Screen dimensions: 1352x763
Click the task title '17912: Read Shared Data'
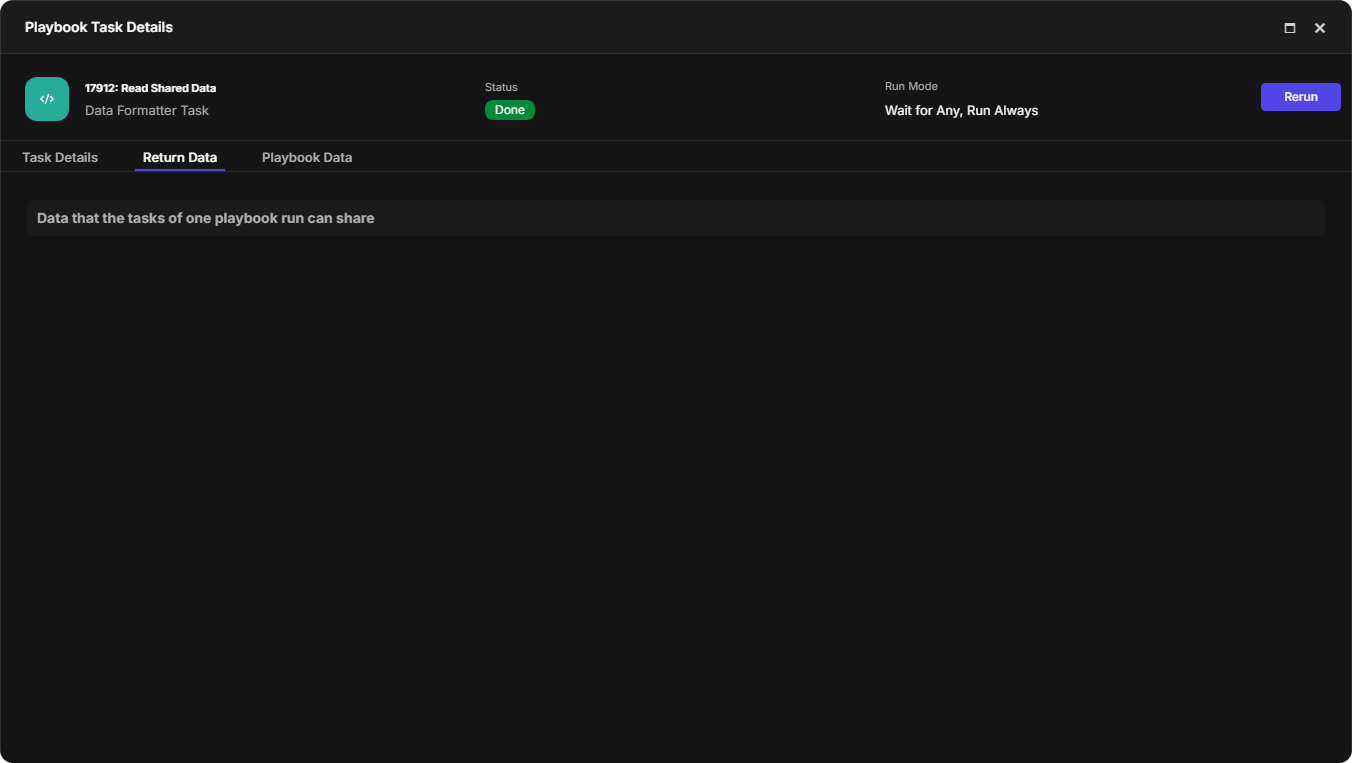[150, 88]
